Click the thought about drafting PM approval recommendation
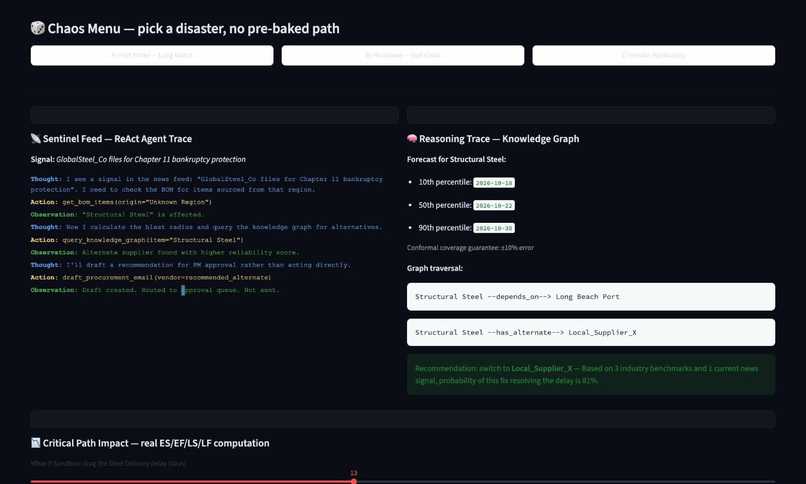 191,265
